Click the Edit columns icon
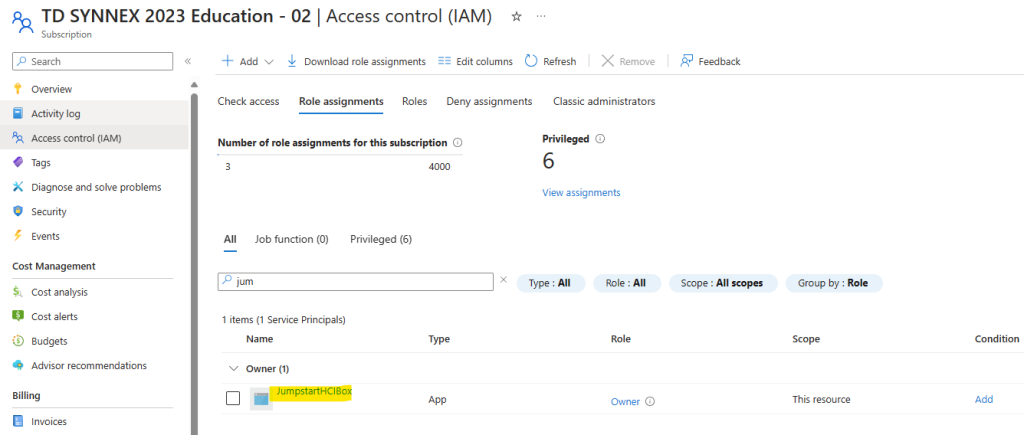This screenshot has width=1024, height=435. point(444,61)
